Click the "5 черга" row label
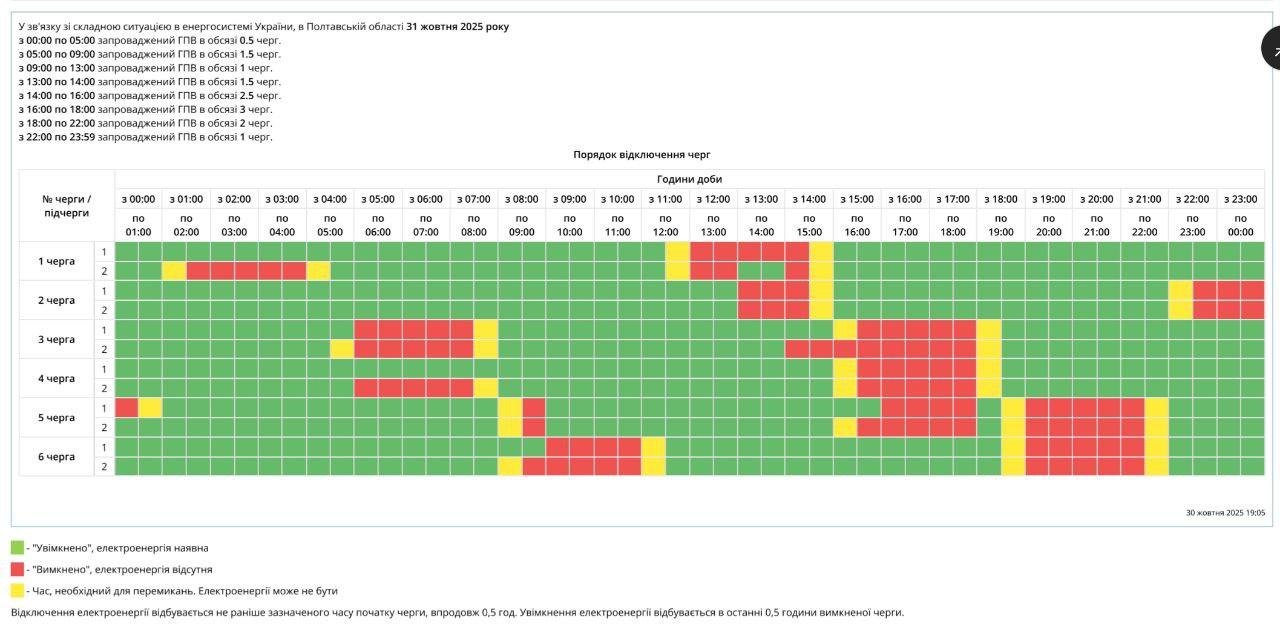The width and height of the screenshot is (1280, 630). pyautogui.click(x=56, y=418)
